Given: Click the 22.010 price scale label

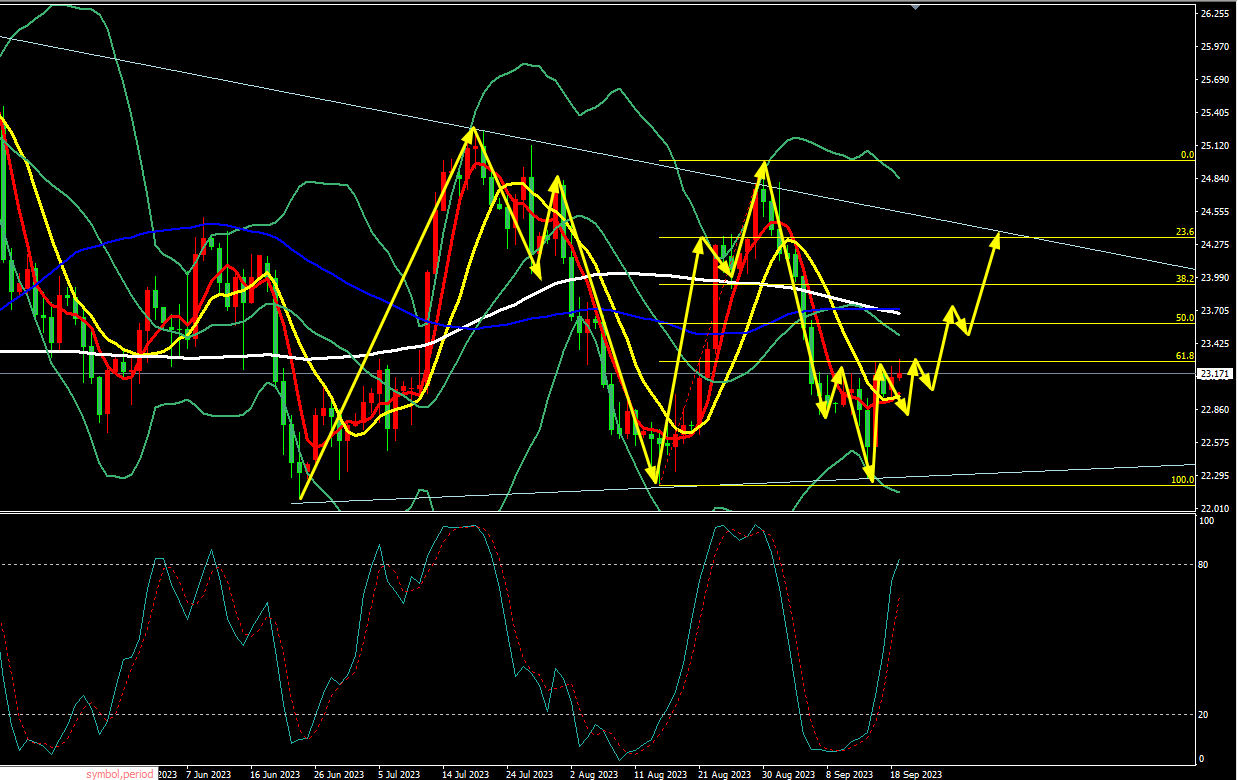Looking at the screenshot, I should (1214, 508).
